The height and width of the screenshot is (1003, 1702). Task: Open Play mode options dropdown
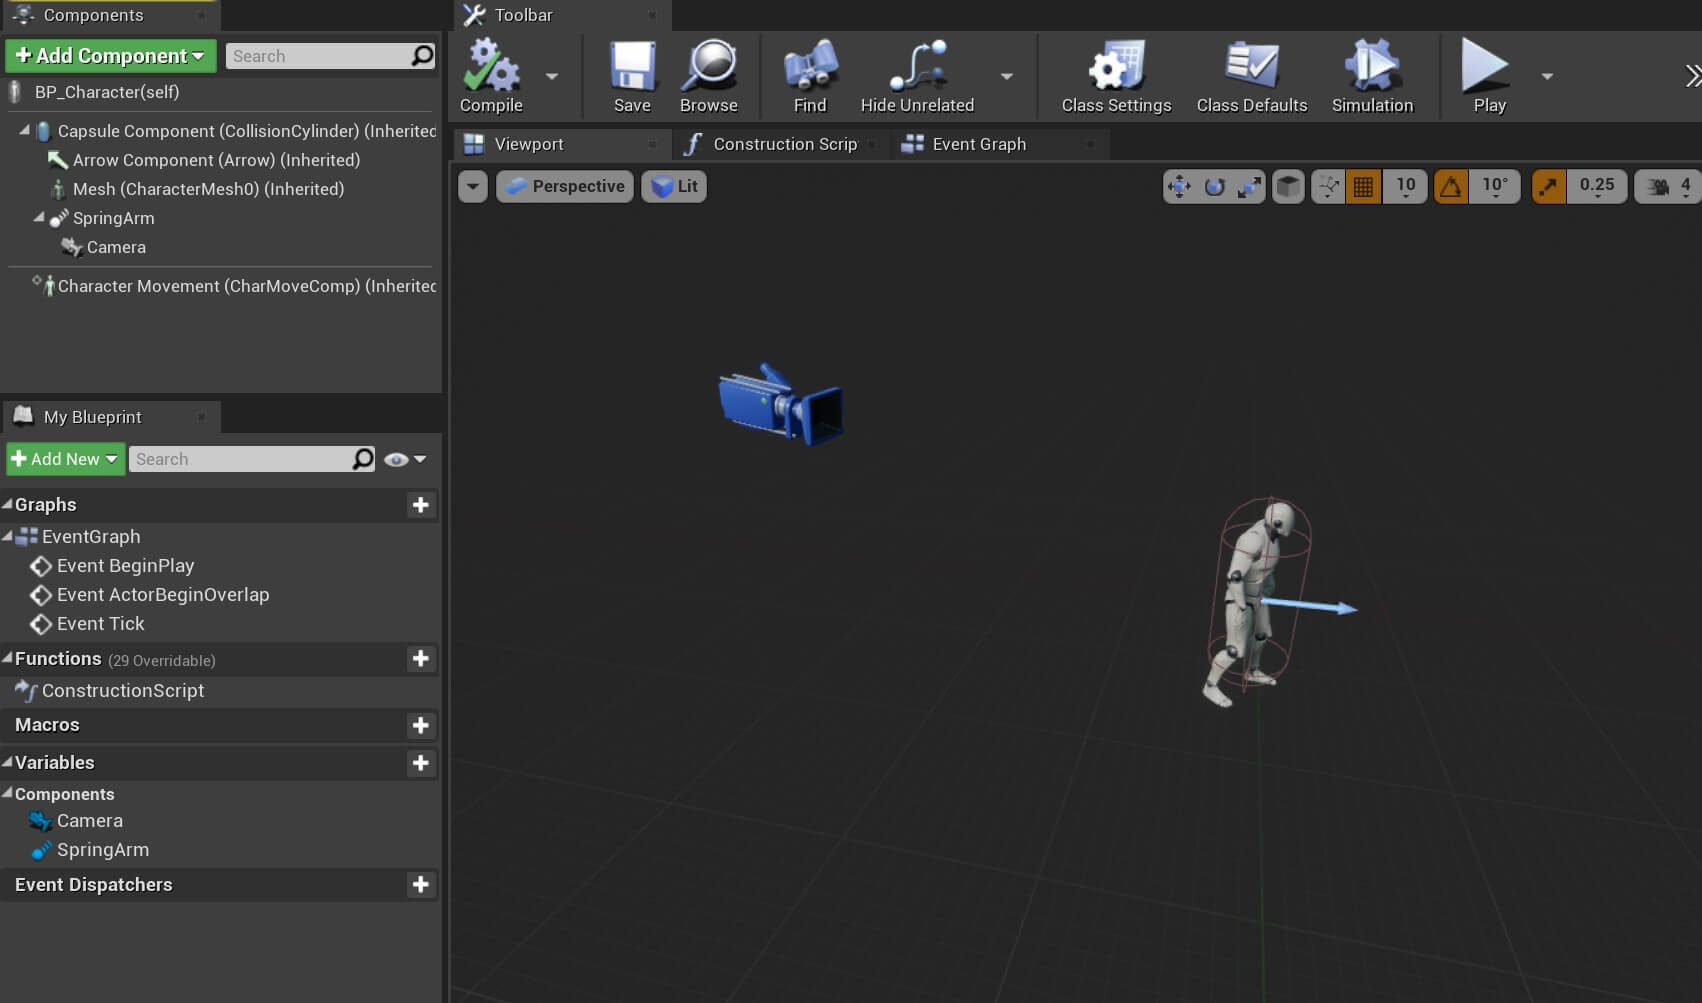[1547, 76]
